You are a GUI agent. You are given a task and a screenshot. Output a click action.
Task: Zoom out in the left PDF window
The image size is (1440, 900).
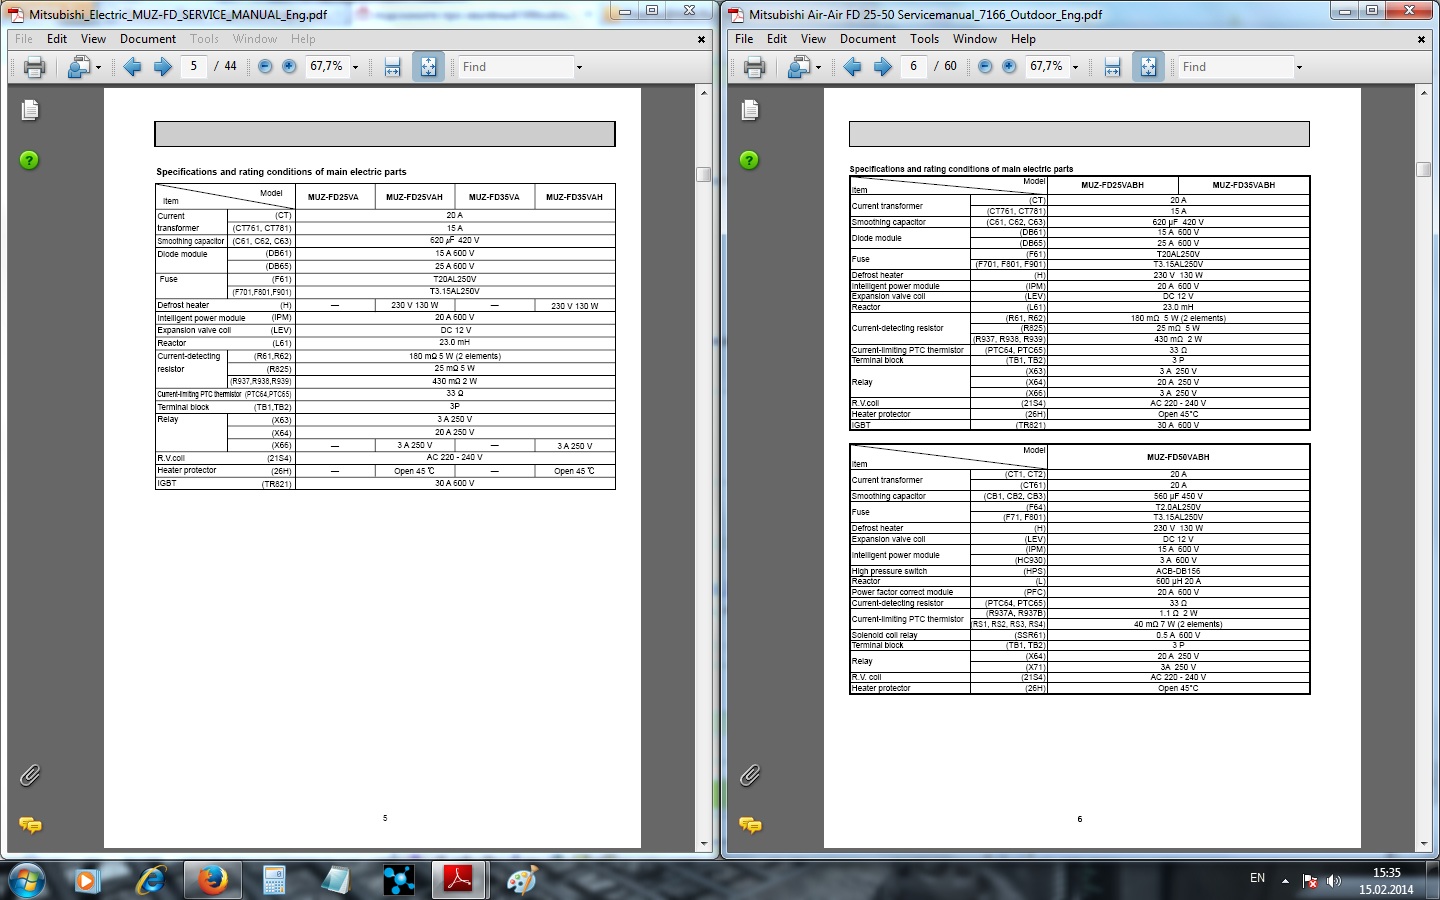coord(265,66)
